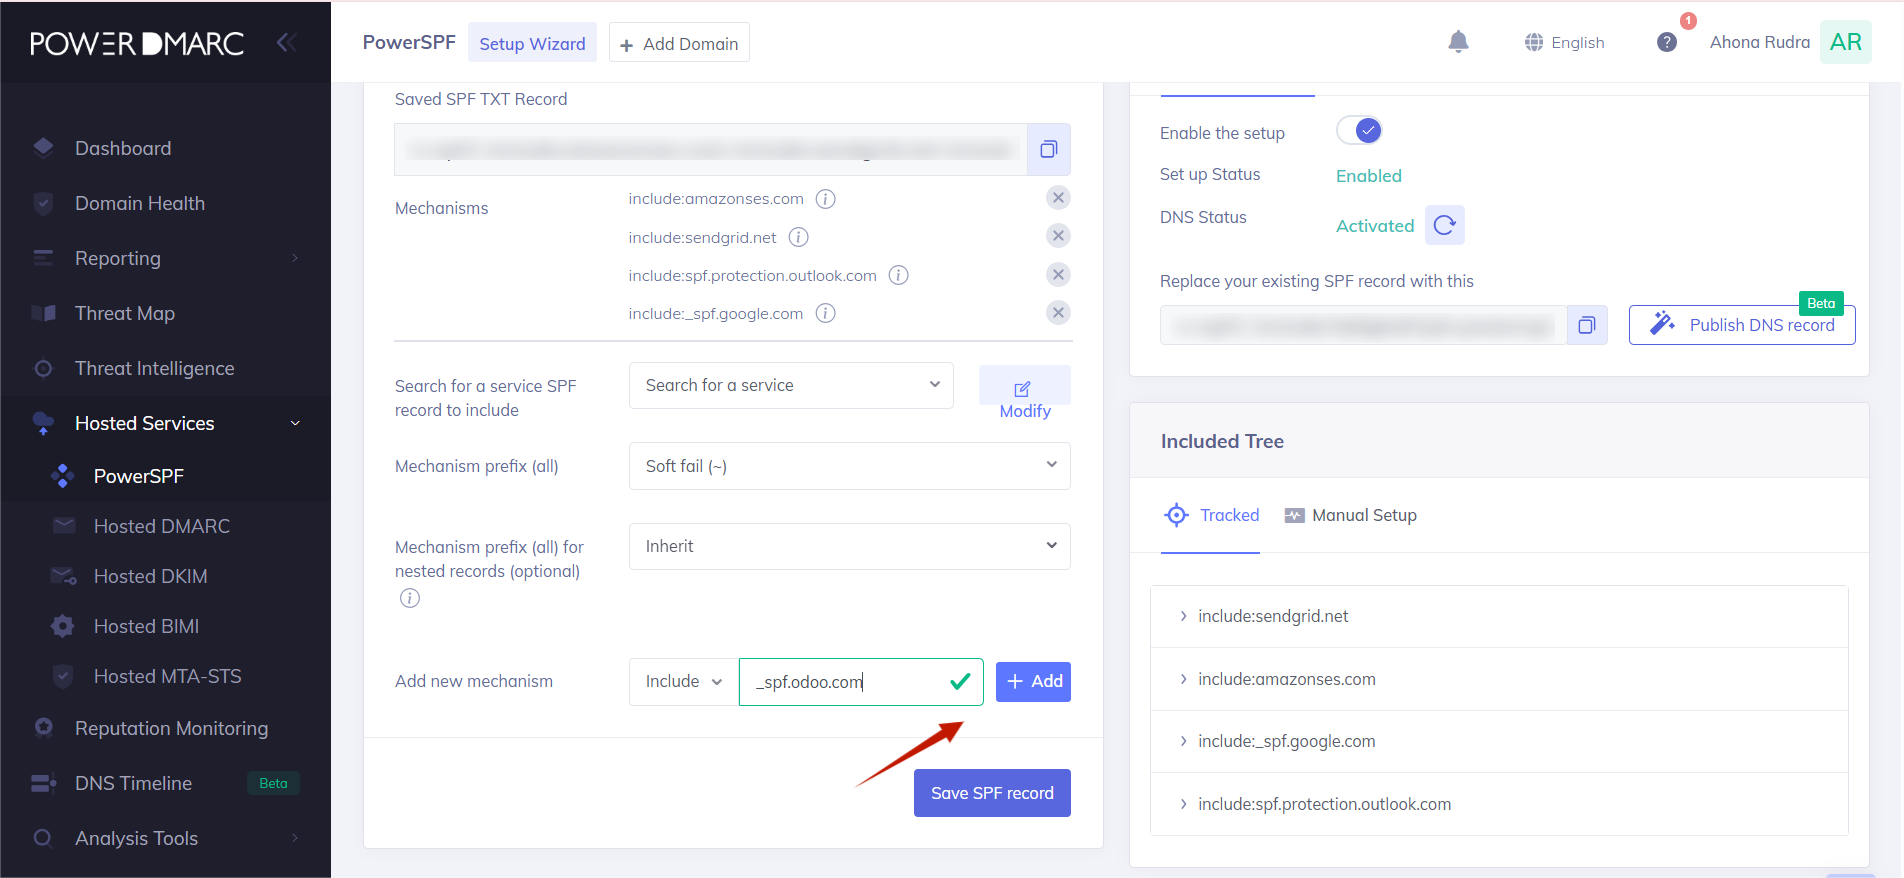
Task: Click info icon beside include:sendgrid.net
Action: pos(798,237)
